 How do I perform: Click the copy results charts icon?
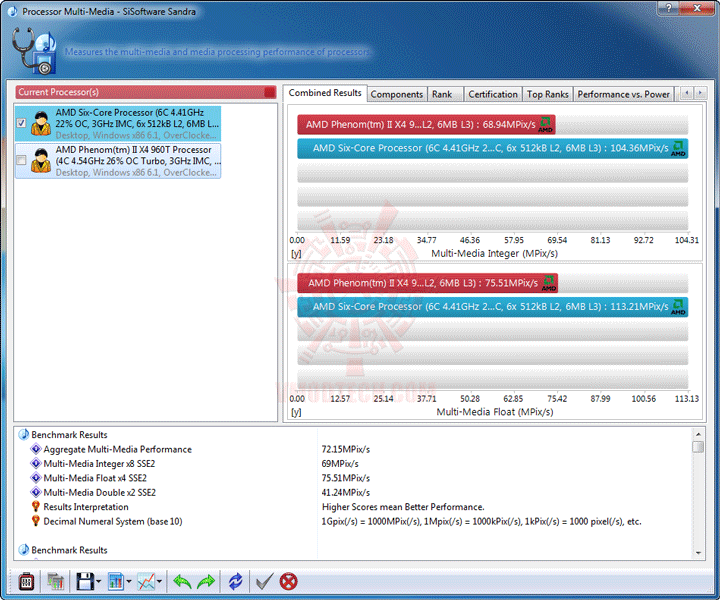(x=55, y=582)
